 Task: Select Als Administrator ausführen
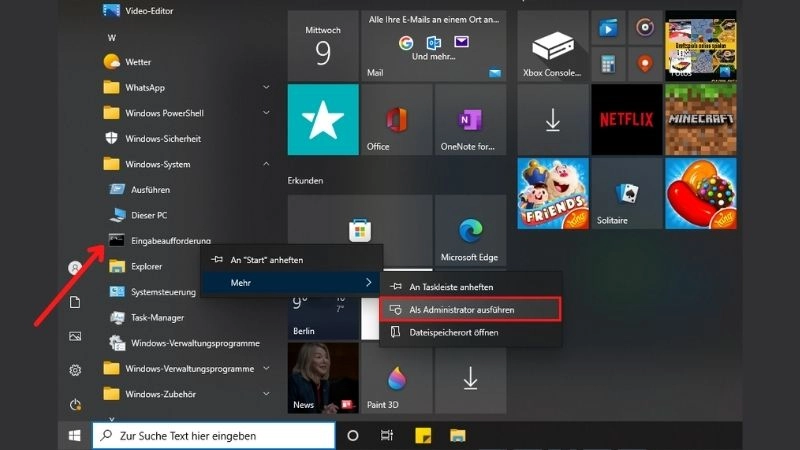(x=470, y=310)
